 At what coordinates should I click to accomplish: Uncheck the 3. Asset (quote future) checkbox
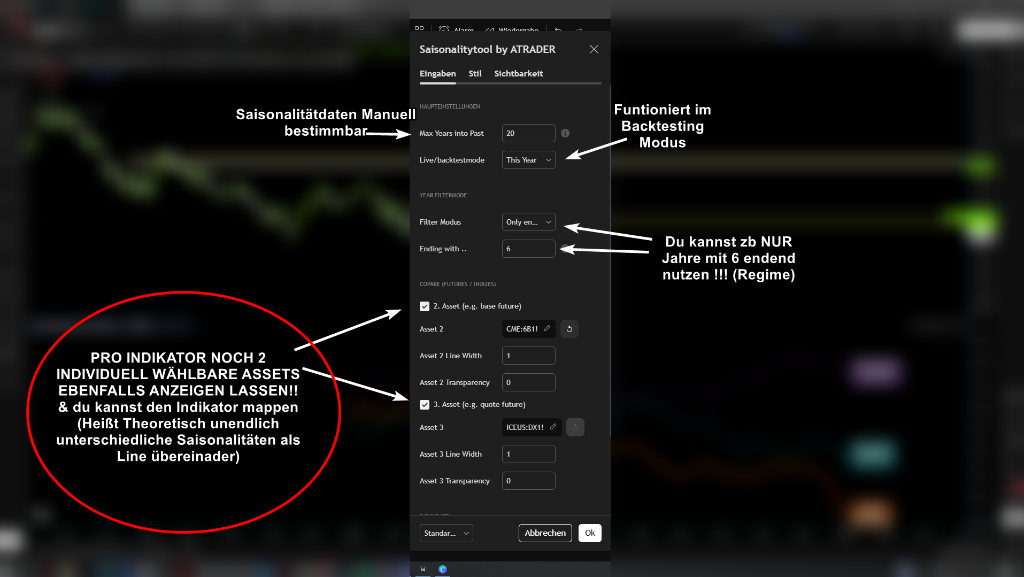[425, 404]
